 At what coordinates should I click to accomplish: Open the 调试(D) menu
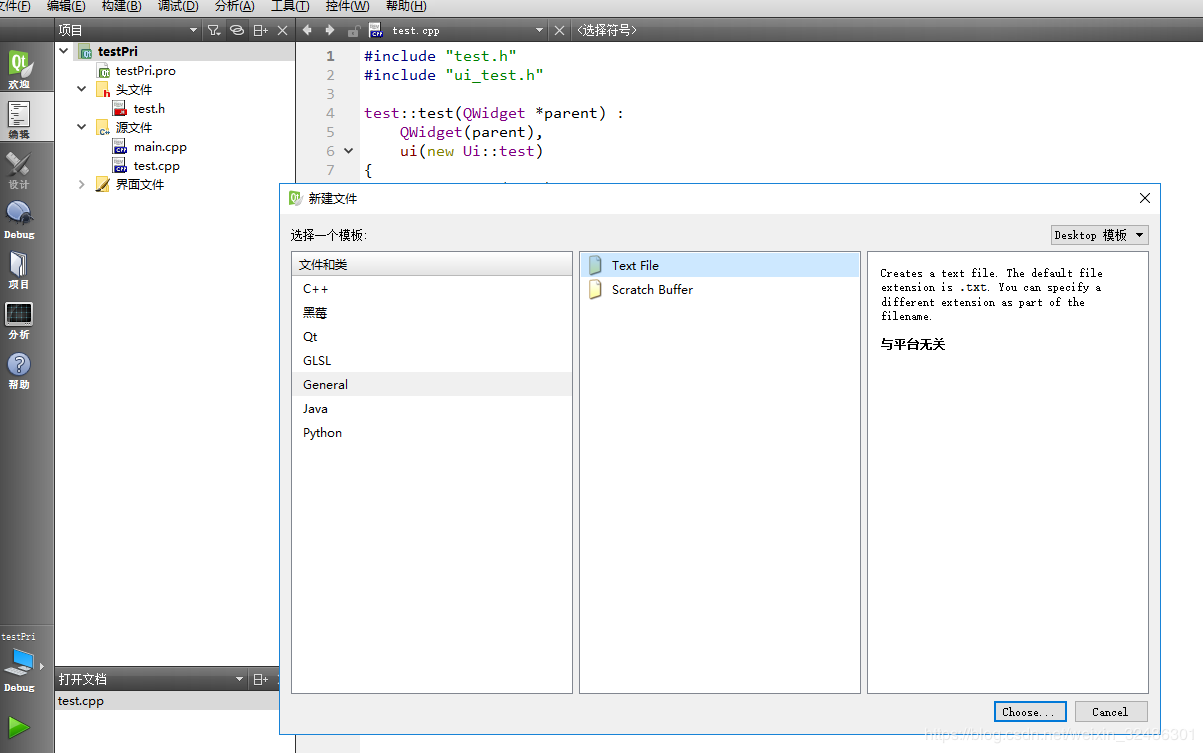point(178,6)
